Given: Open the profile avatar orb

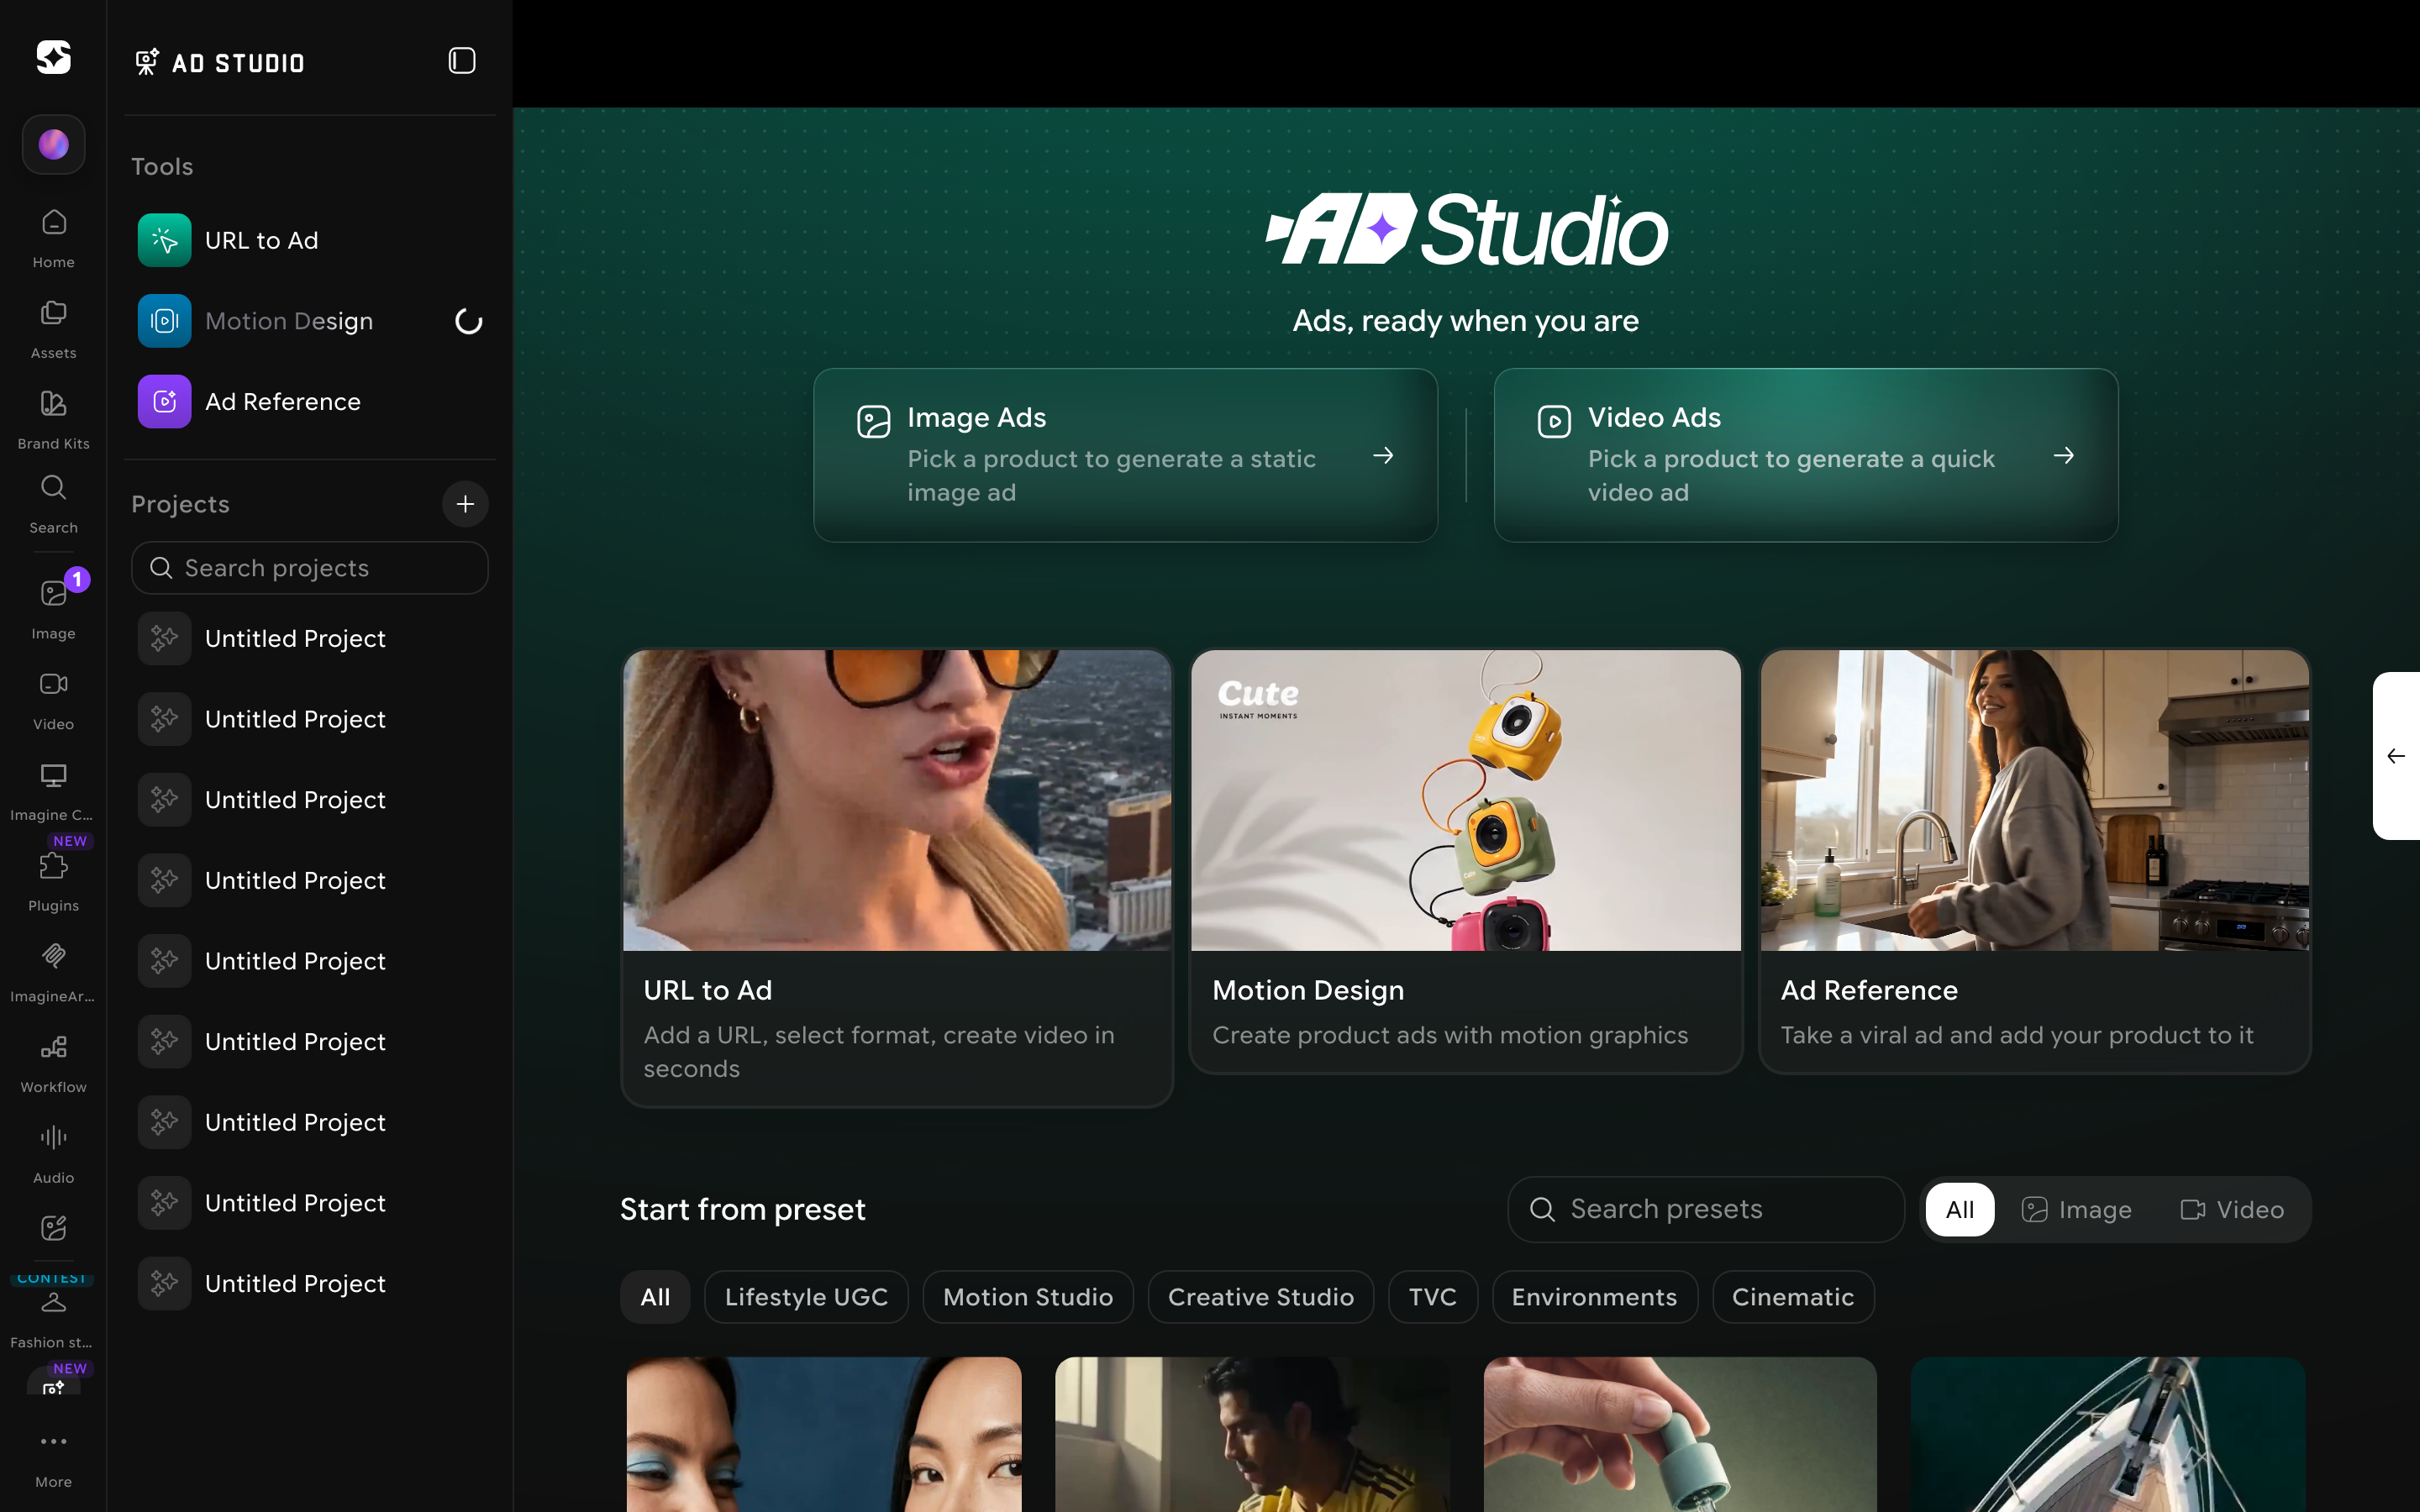Looking at the screenshot, I should coord(53,144).
